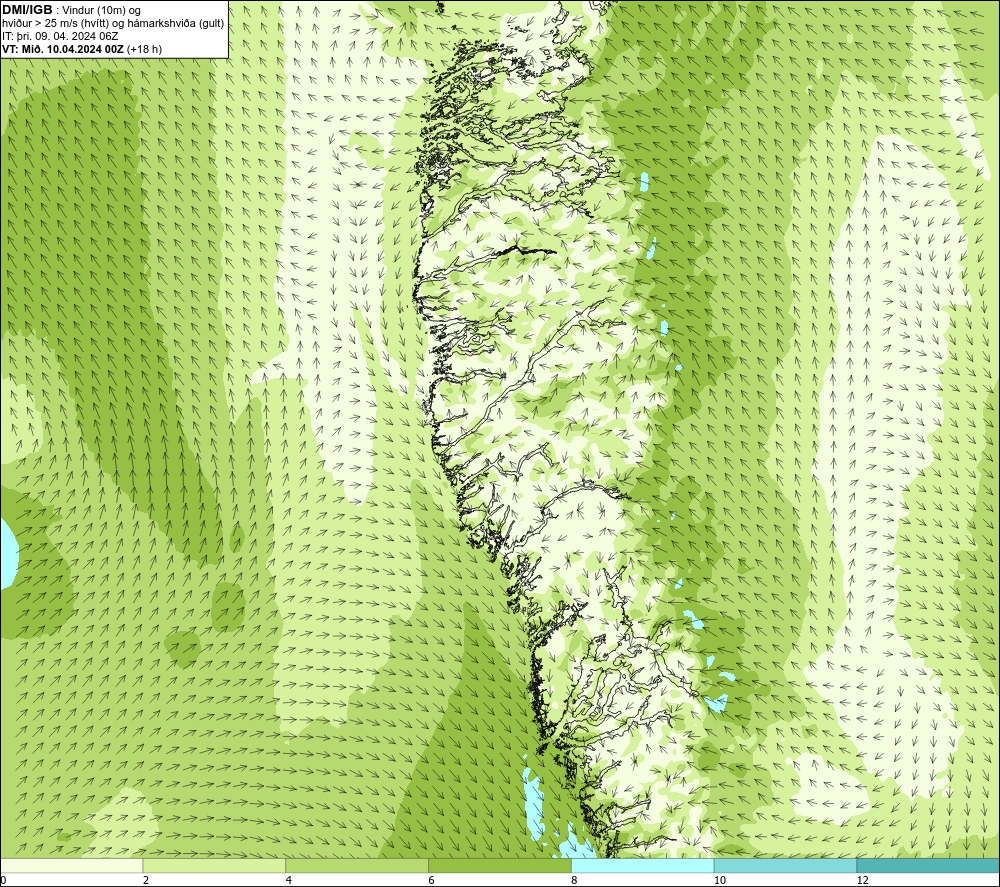
Task: Click the scale label '8'
Action: tap(575, 880)
